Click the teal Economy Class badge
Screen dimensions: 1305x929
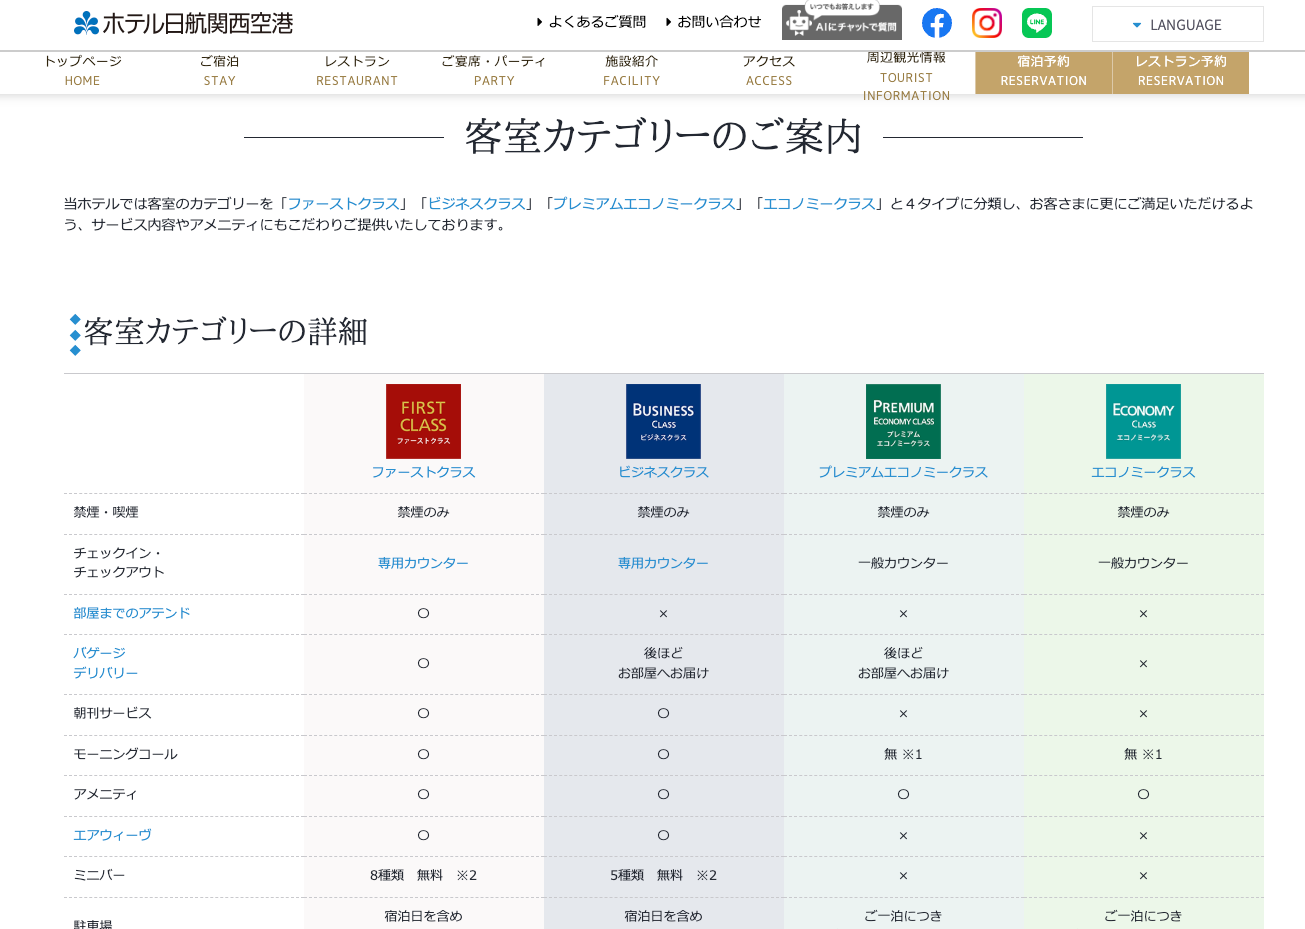[1143, 421]
